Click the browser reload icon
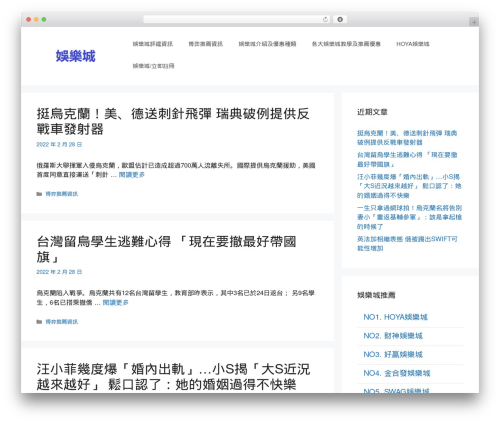This screenshot has height=423, width=500. (325, 20)
